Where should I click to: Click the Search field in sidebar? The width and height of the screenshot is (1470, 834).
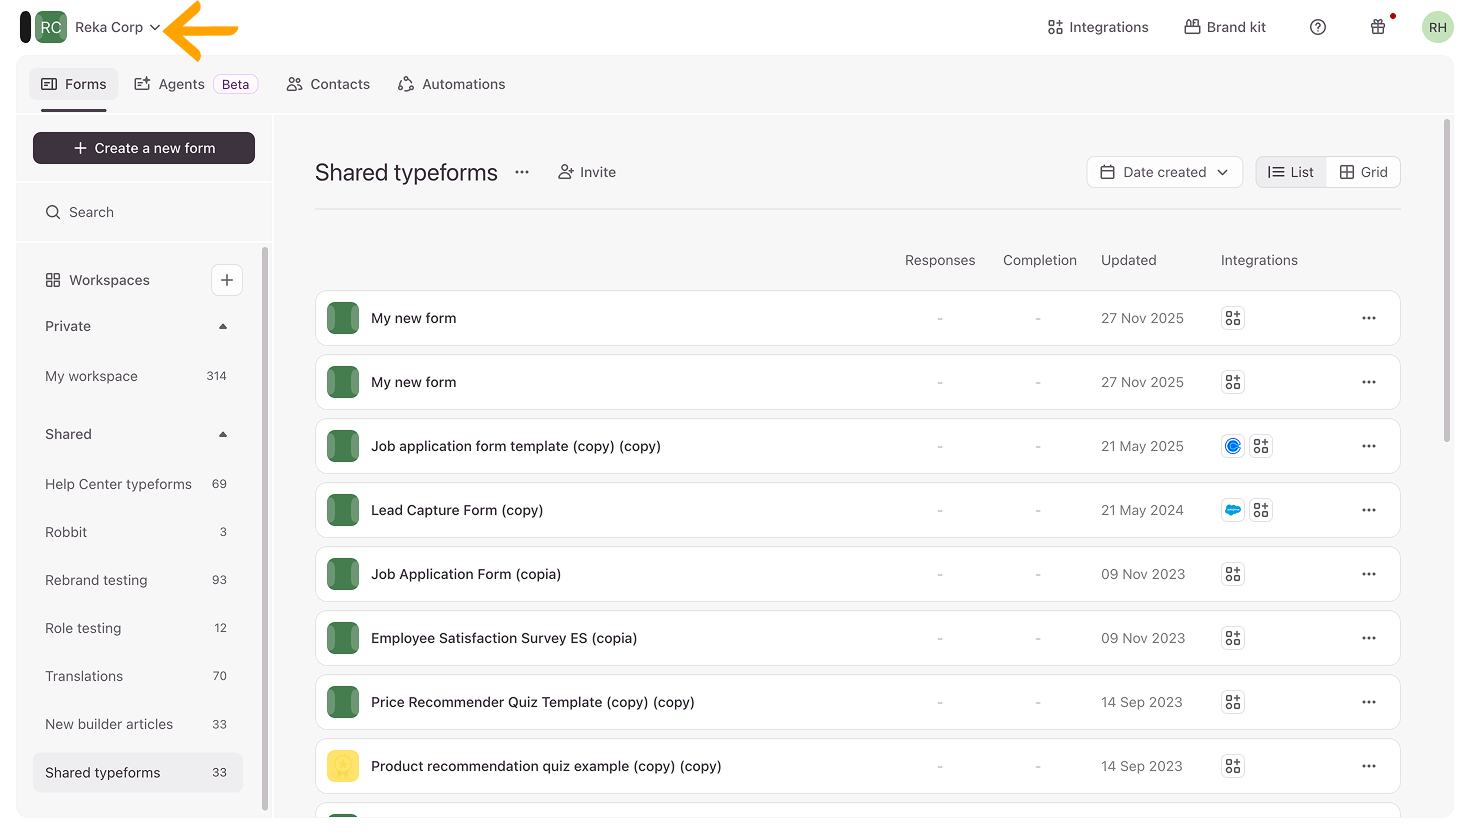144,212
